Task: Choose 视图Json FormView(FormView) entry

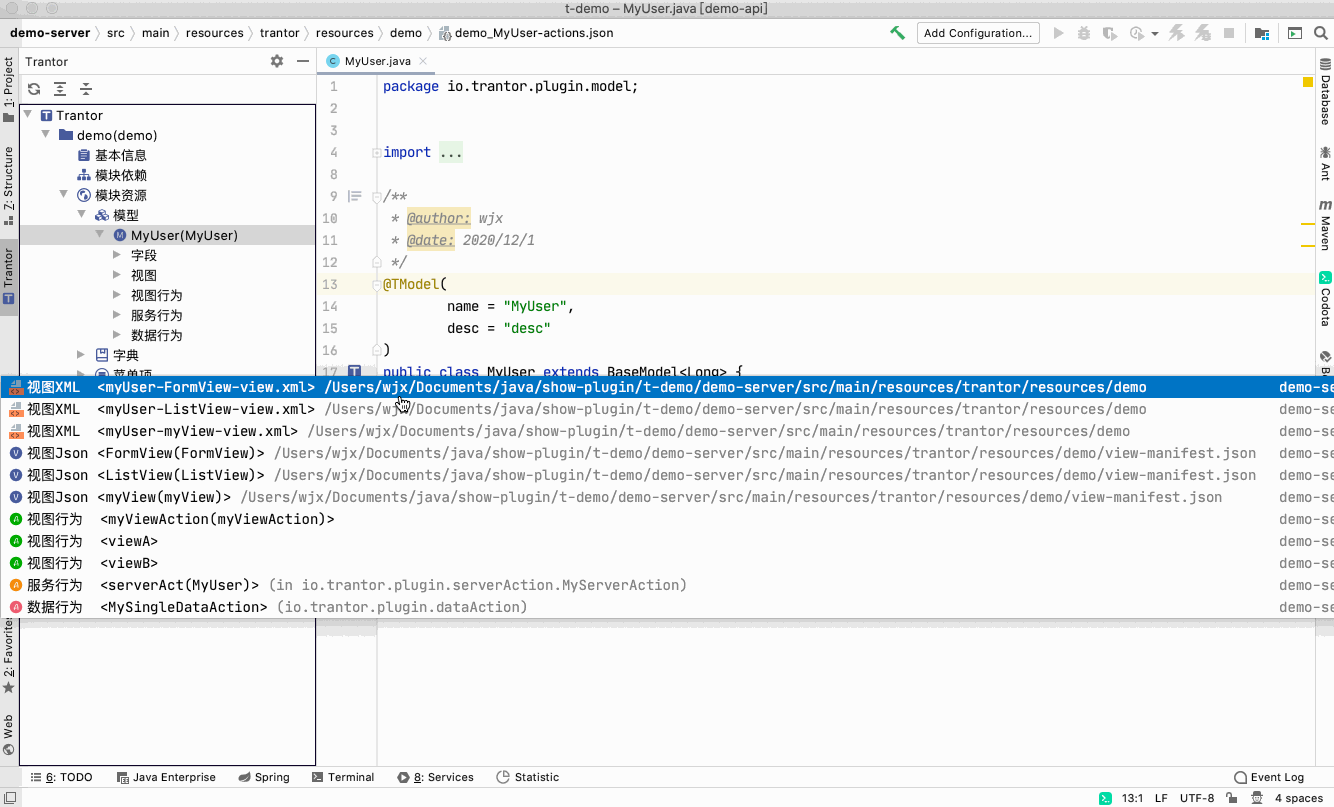Action: pos(667,453)
